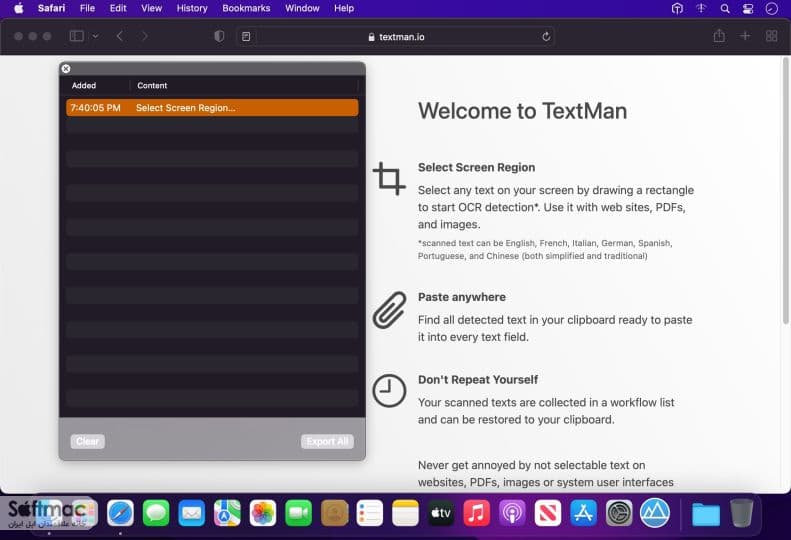Sort by the Content column header
Screen dimensions: 791x540
point(152,85)
